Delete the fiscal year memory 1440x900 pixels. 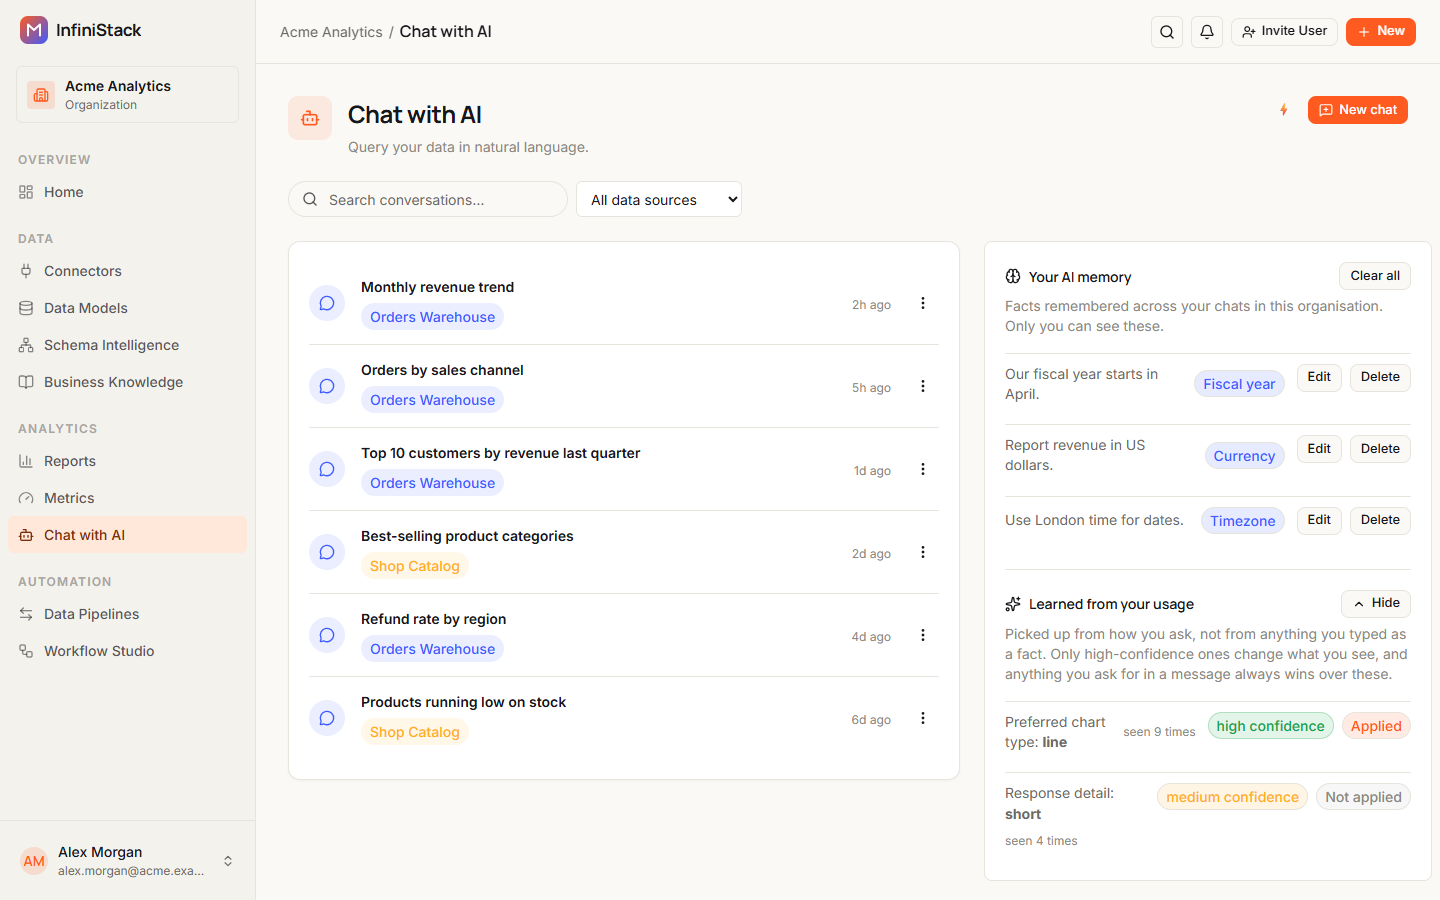point(1380,377)
